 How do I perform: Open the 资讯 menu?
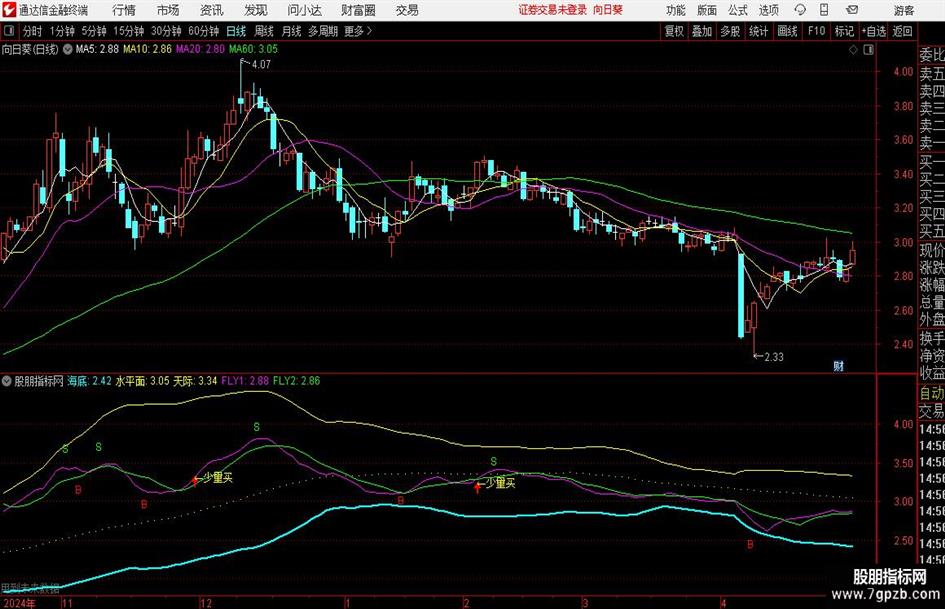point(212,10)
